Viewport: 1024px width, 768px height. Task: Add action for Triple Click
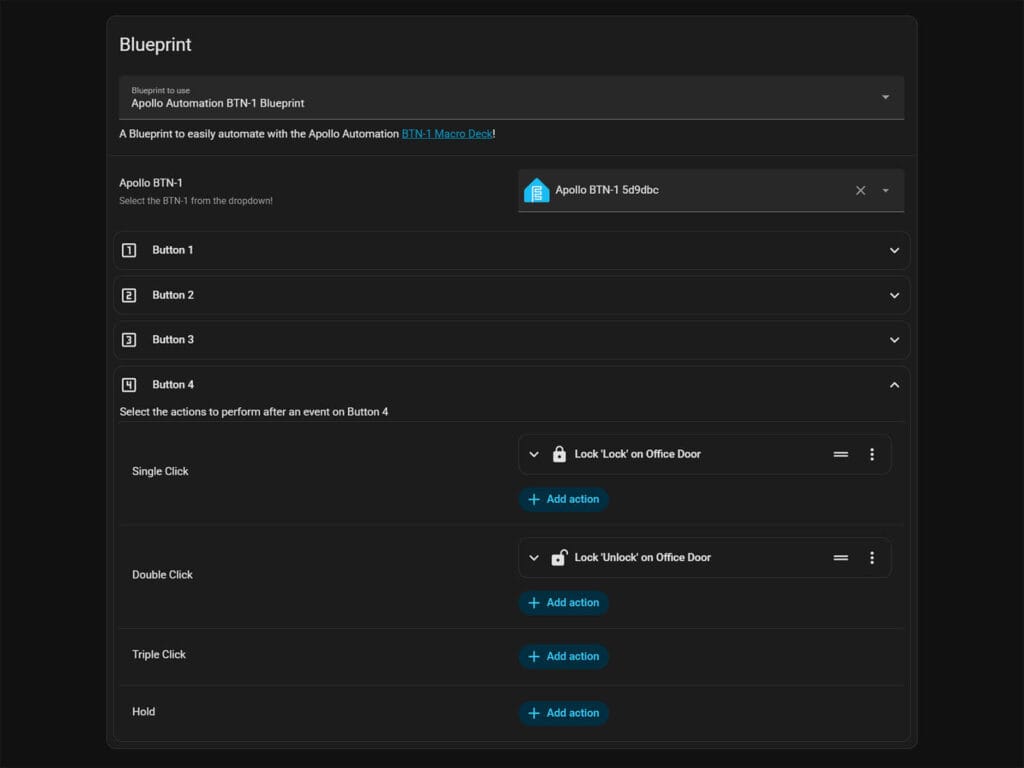pos(563,657)
